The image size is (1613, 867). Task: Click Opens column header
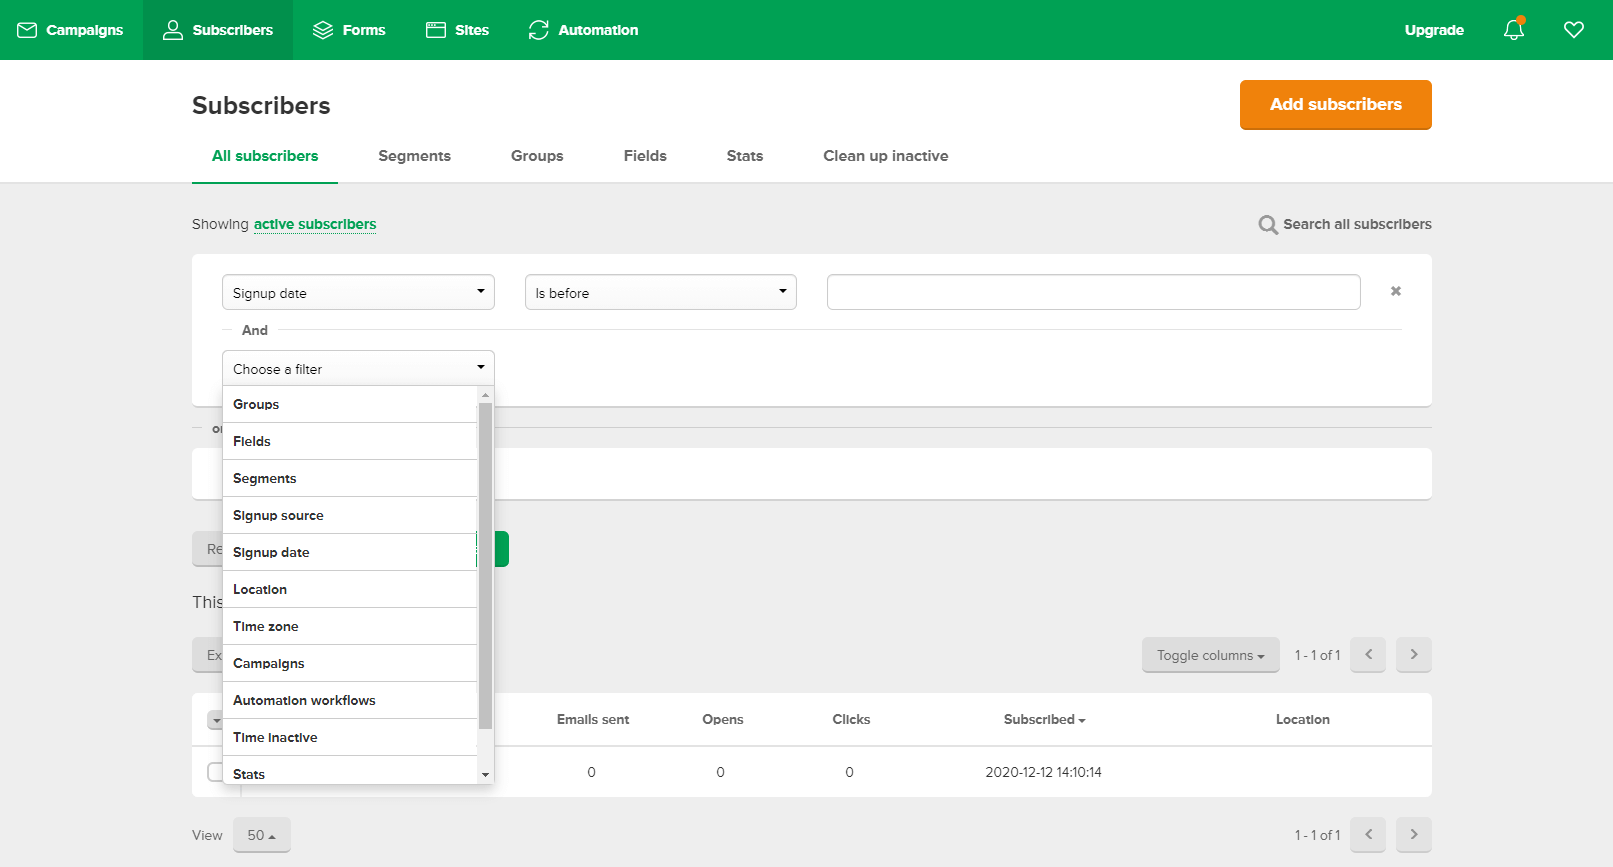tap(723, 719)
